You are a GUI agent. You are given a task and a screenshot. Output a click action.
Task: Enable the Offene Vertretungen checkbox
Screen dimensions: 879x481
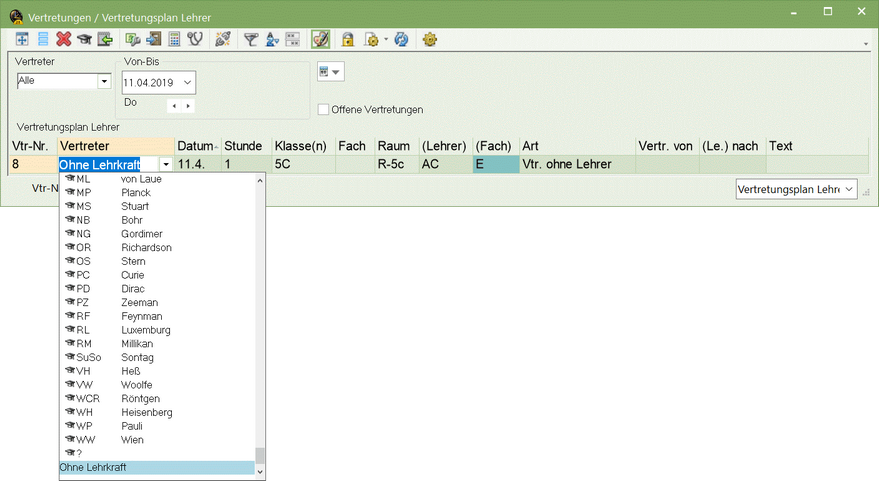pos(323,109)
